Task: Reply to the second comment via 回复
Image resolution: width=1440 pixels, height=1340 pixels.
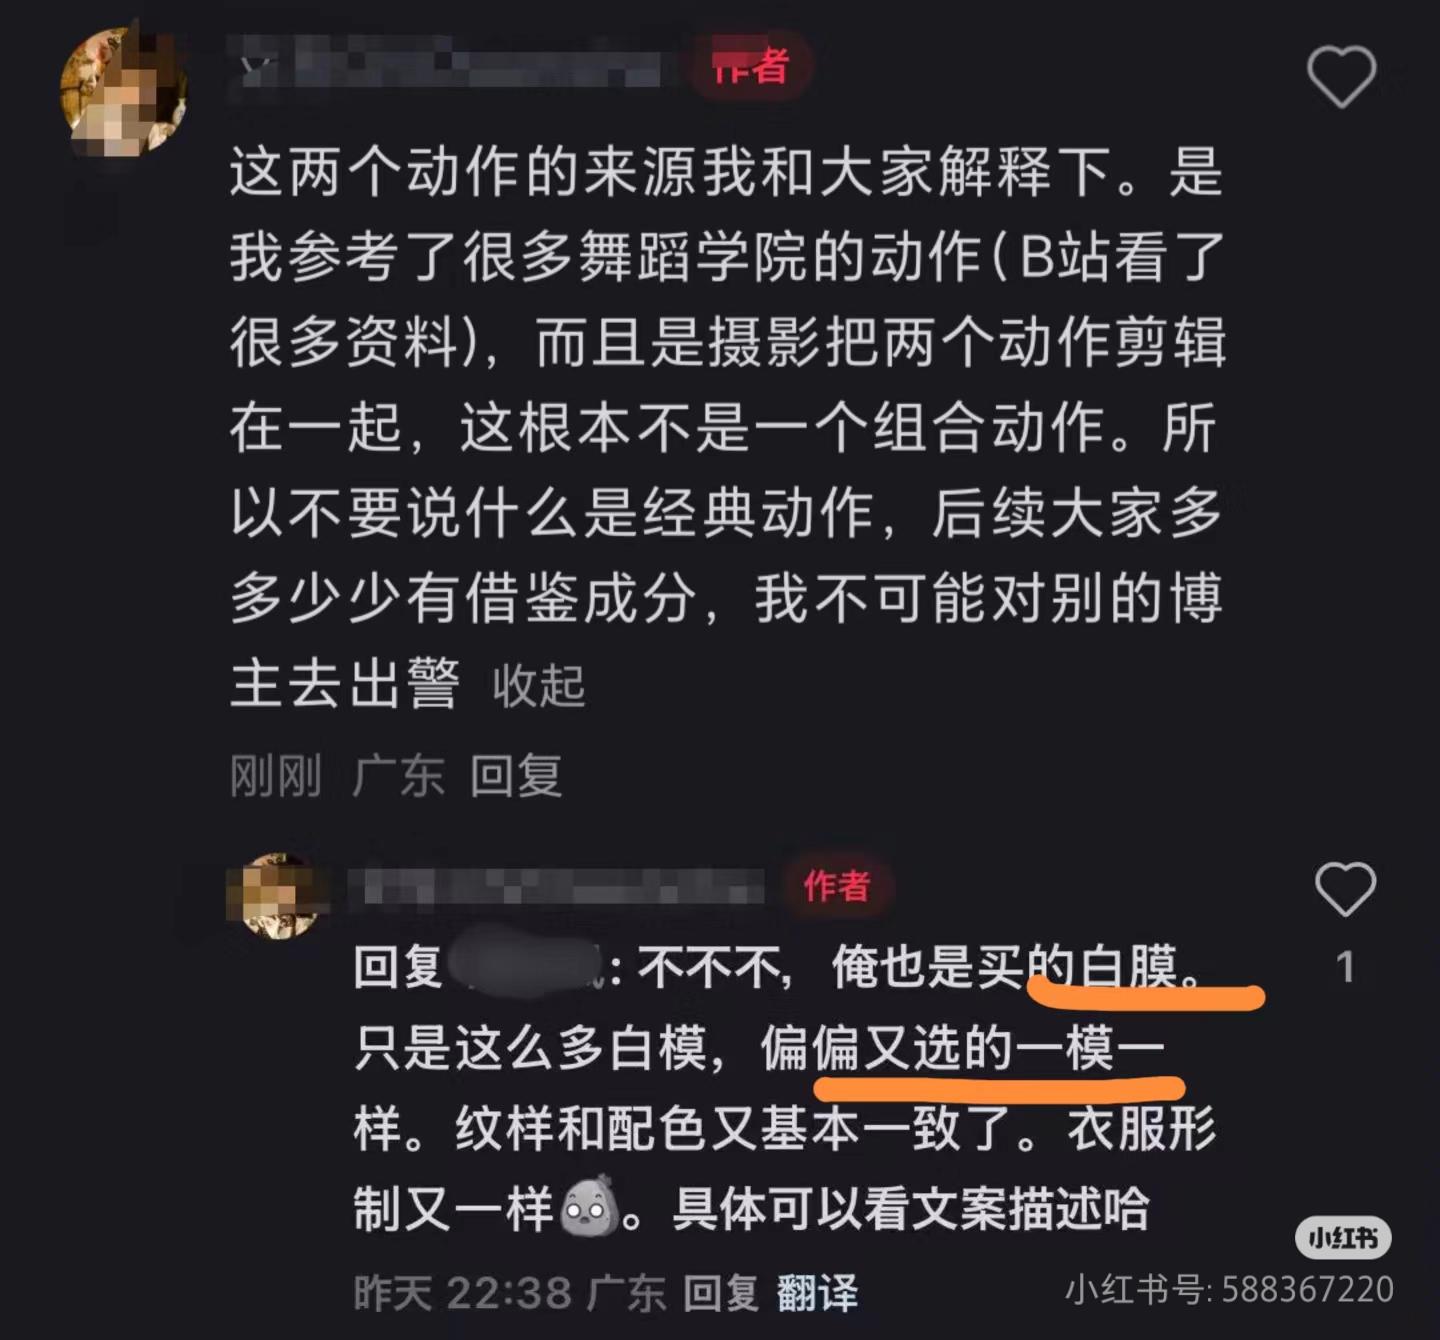Action: (721, 1293)
